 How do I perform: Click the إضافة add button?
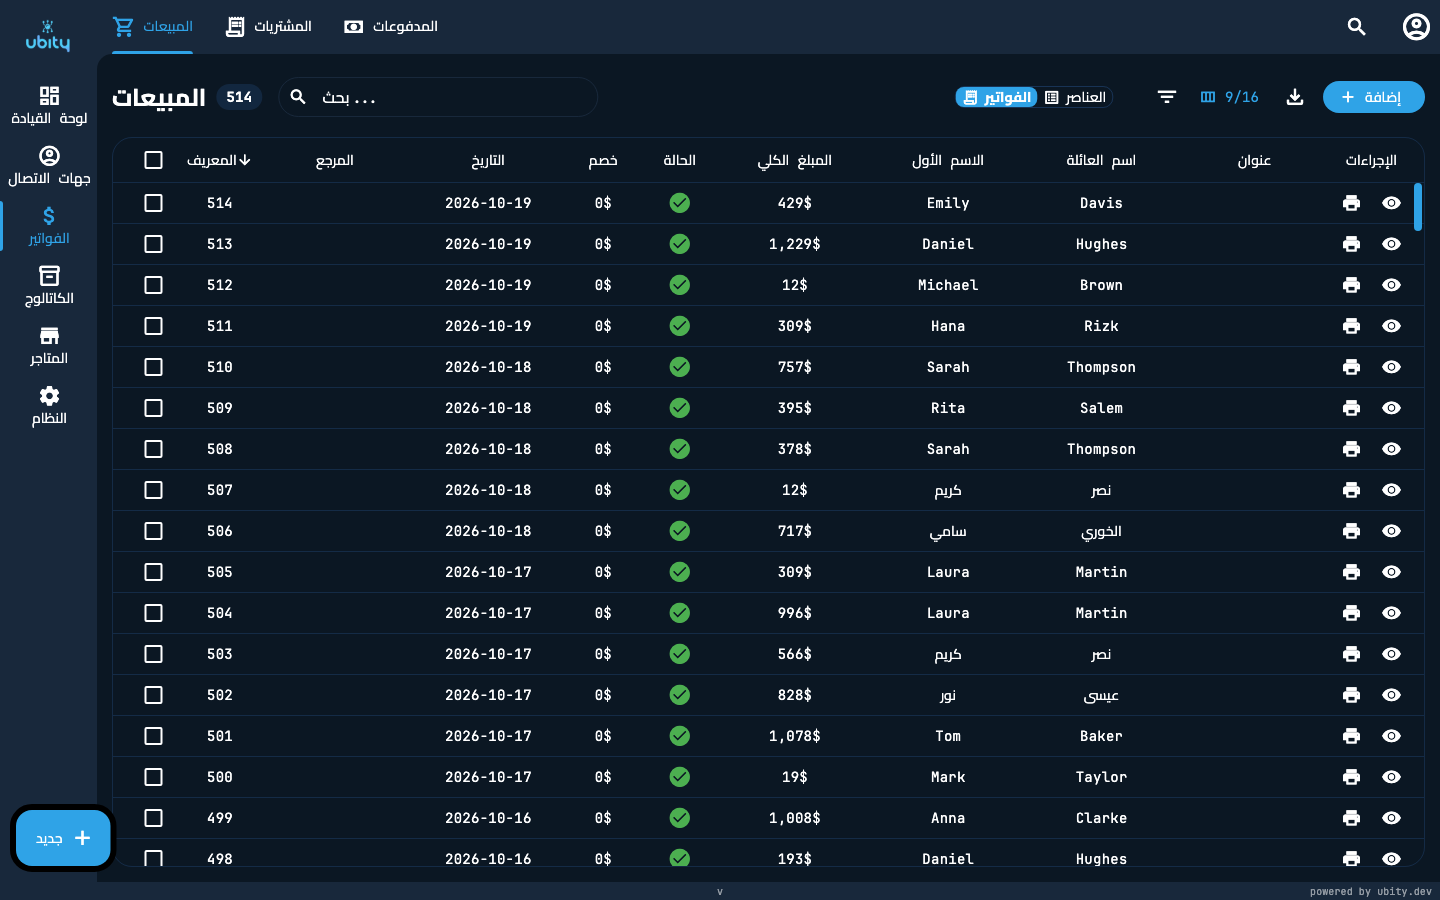click(x=1373, y=97)
